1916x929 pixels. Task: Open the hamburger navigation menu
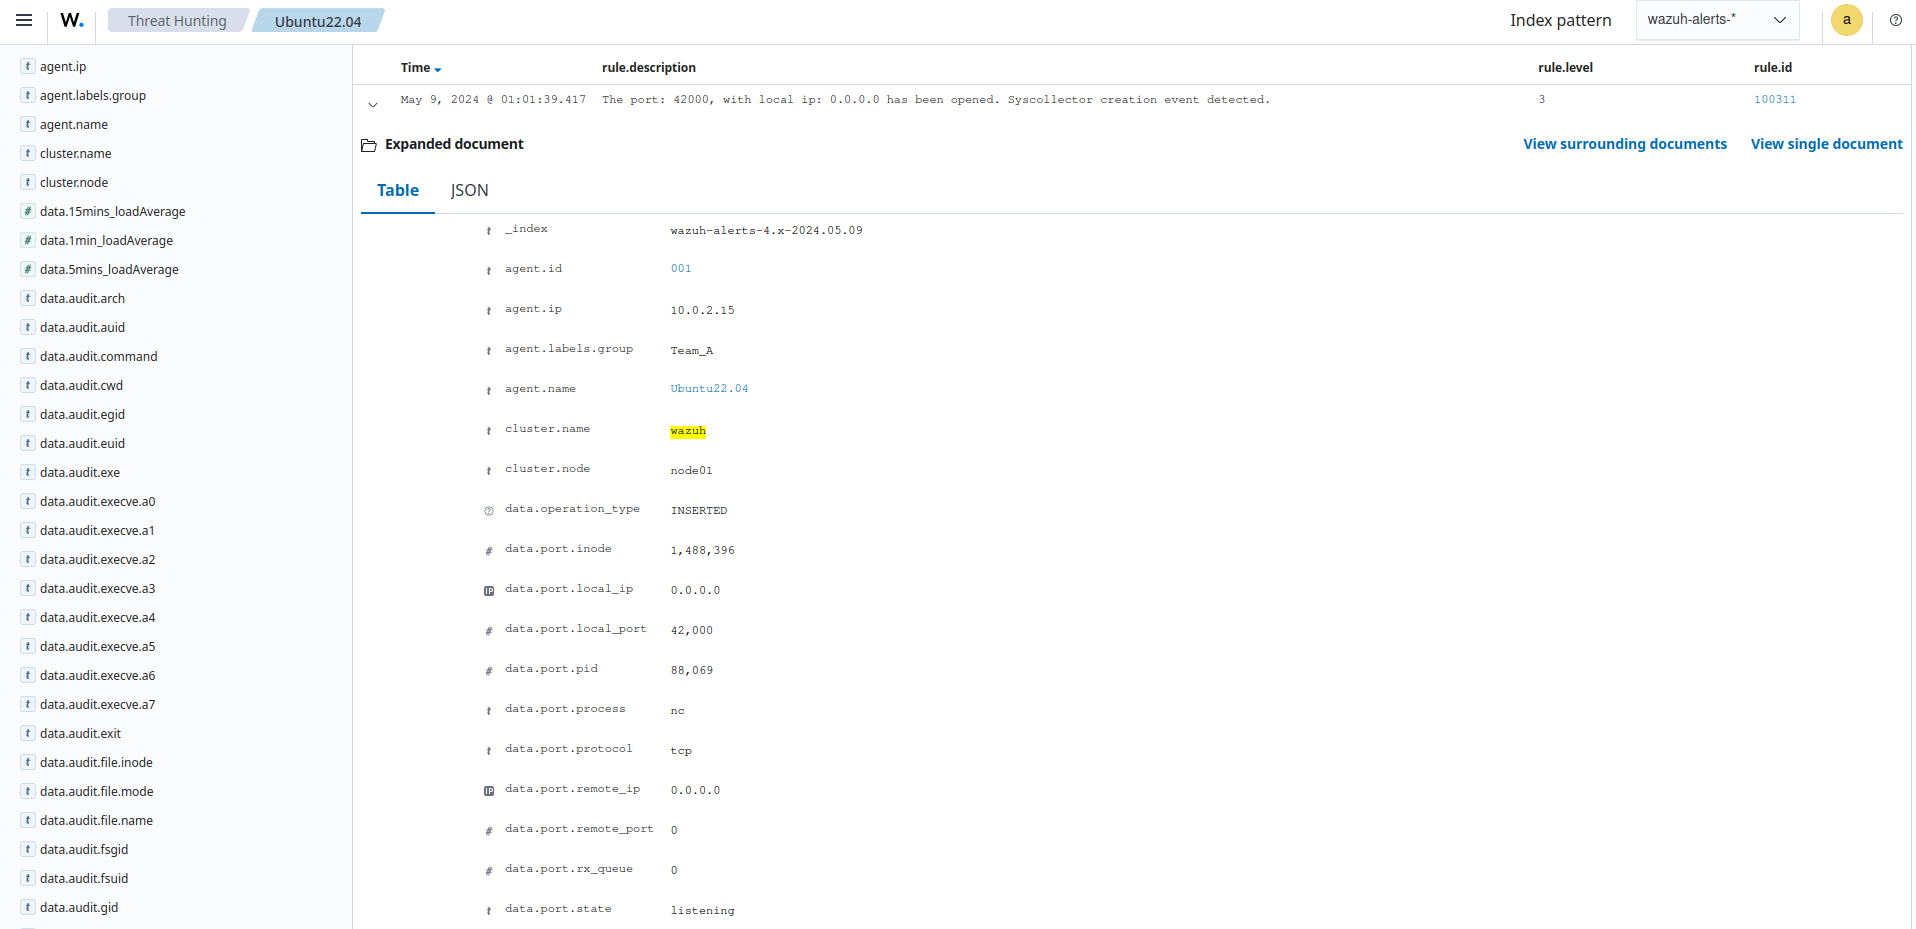(x=24, y=20)
